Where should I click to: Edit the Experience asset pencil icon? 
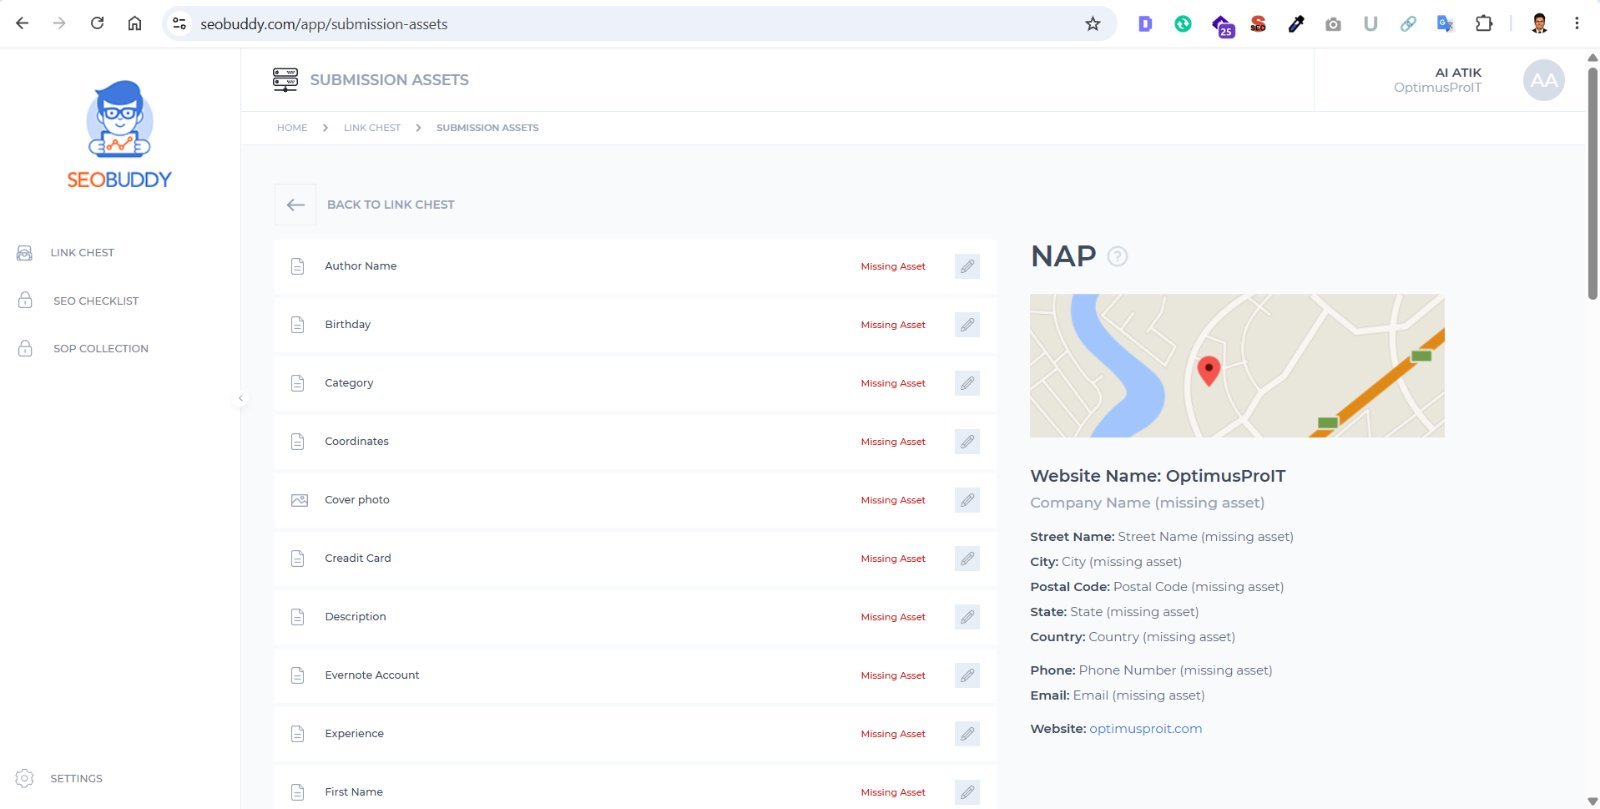click(x=967, y=734)
